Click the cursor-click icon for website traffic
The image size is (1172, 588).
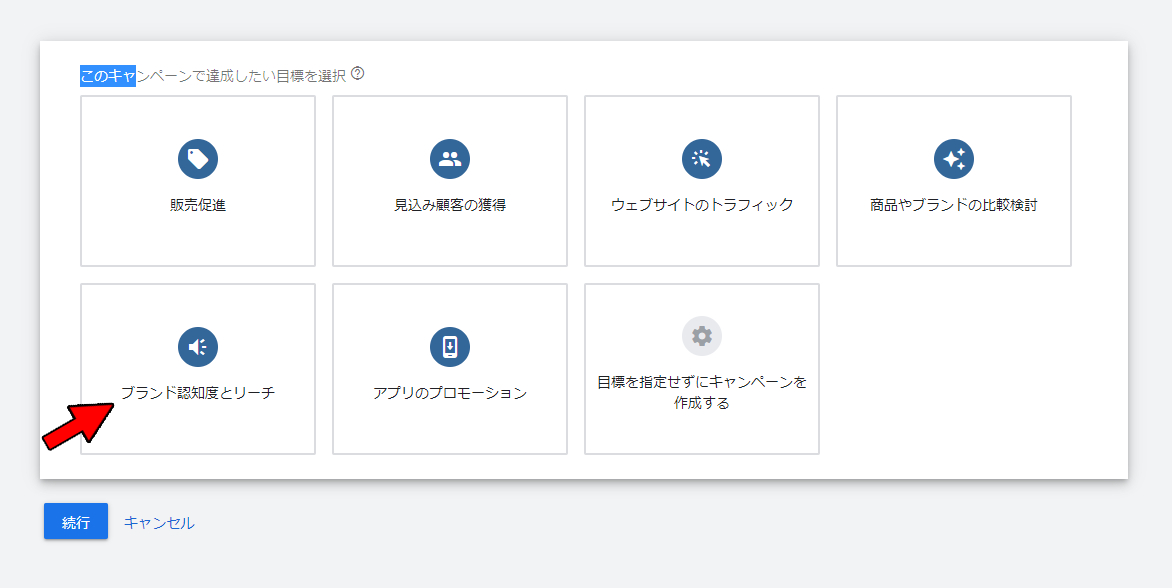click(702, 159)
